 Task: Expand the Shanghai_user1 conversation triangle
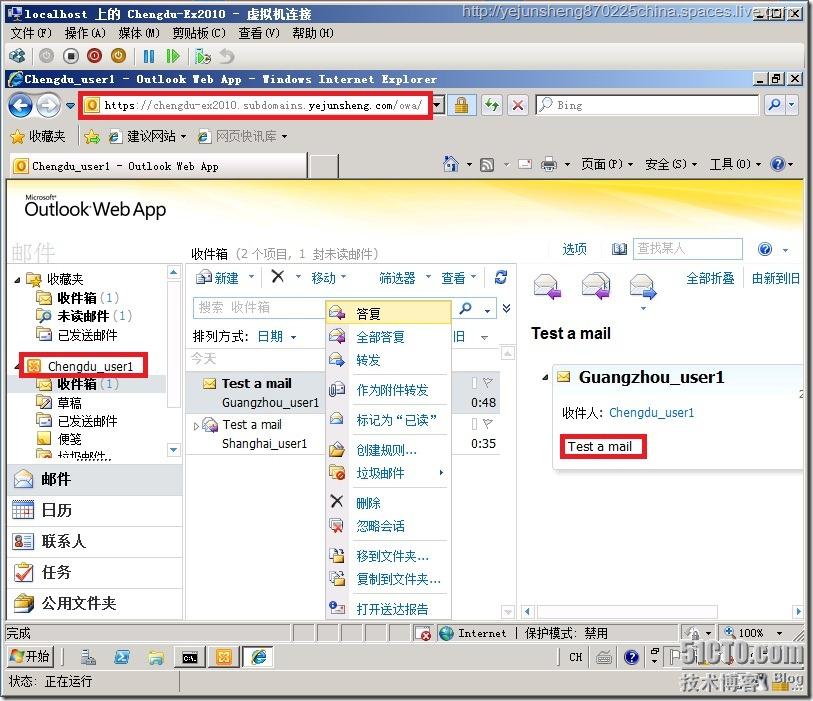click(196, 426)
